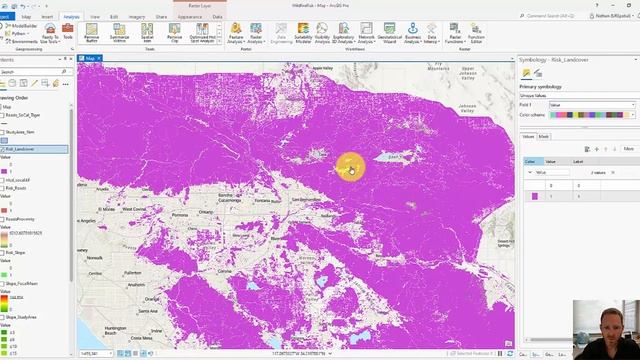Expand the analysis tools gallery
The image size is (640, 360).
[219, 41]
